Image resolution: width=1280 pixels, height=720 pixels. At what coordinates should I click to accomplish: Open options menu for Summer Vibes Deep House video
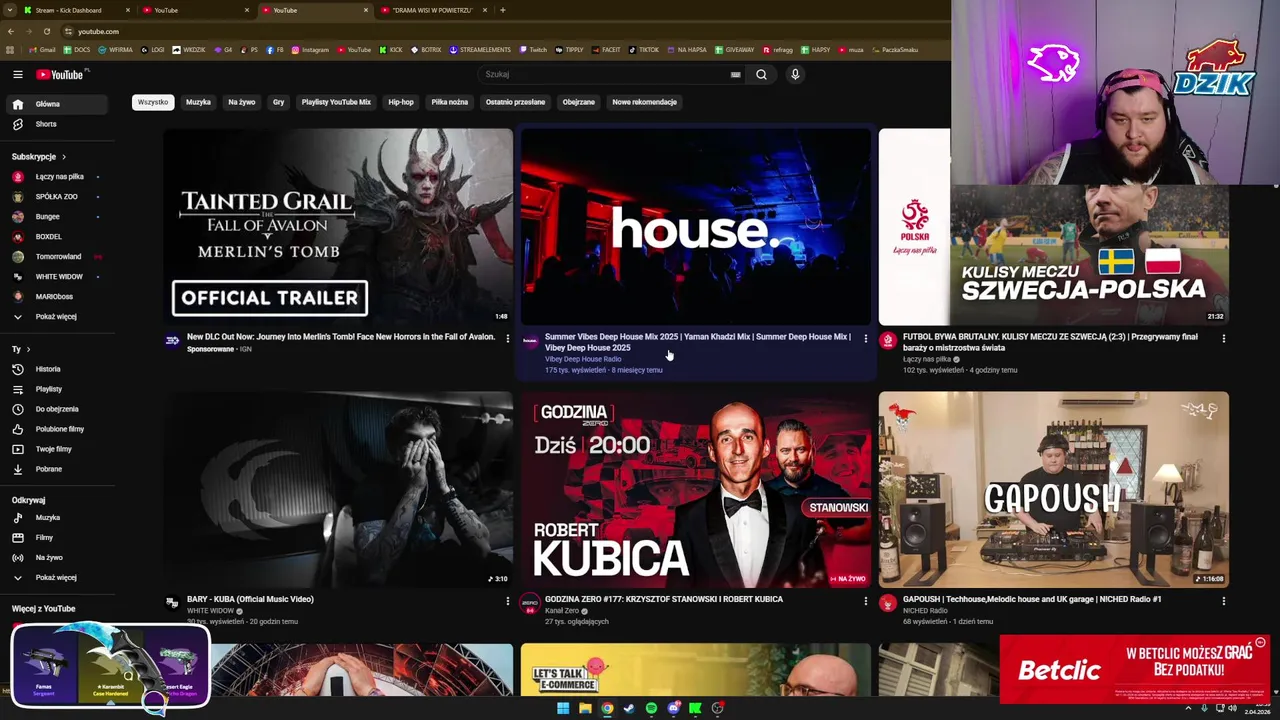click(x=866, y=339)
